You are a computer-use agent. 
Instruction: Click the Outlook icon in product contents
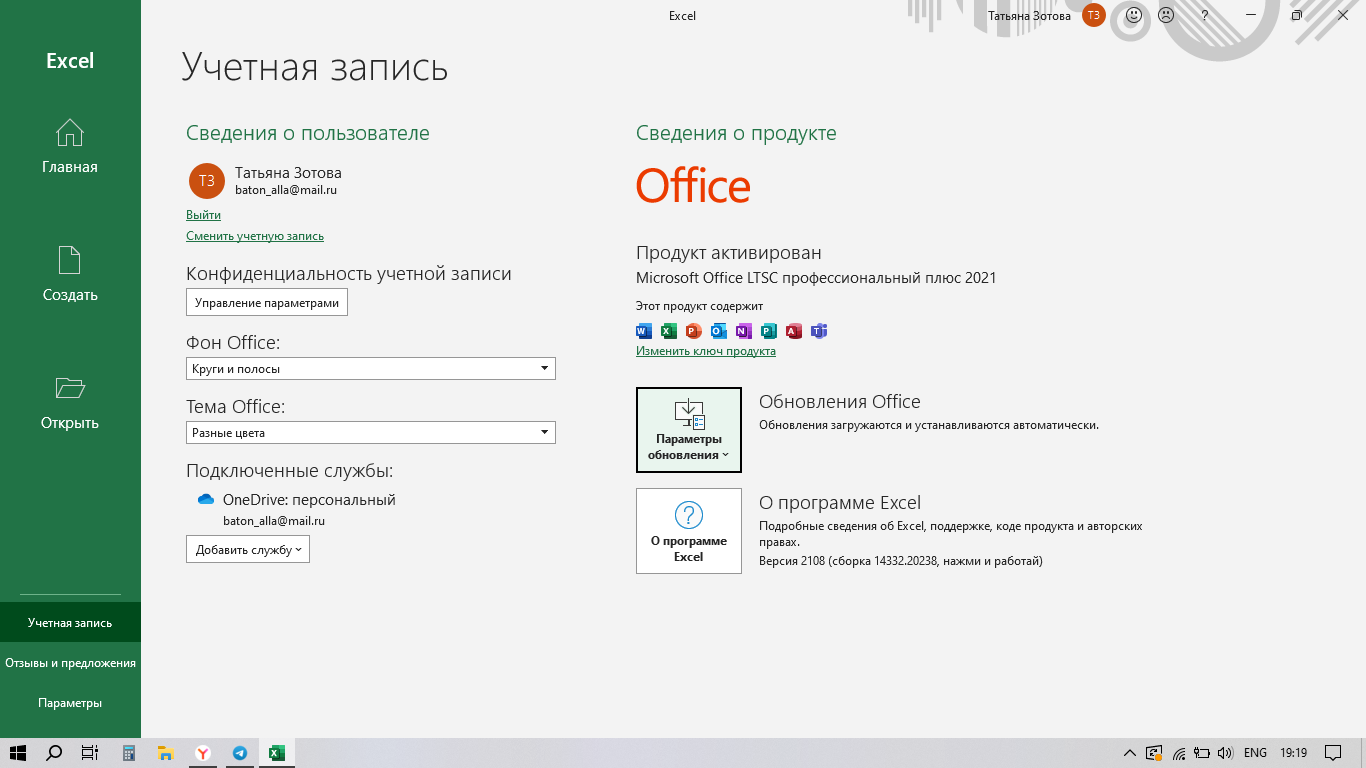(719, 331)
